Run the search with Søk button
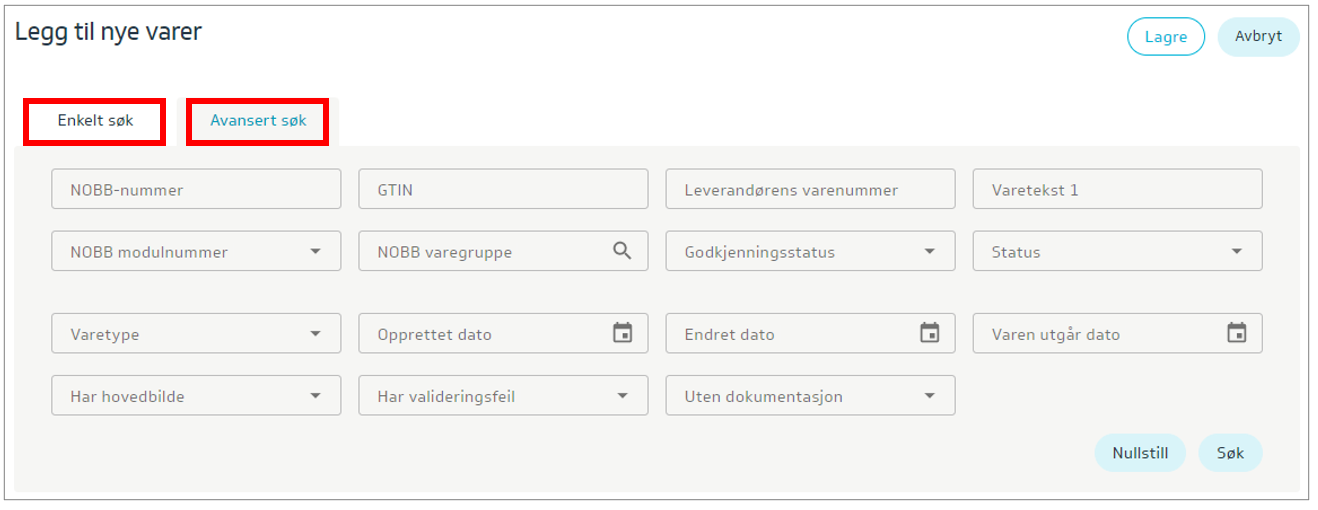1318x510 pixels. click(1230, 453)
